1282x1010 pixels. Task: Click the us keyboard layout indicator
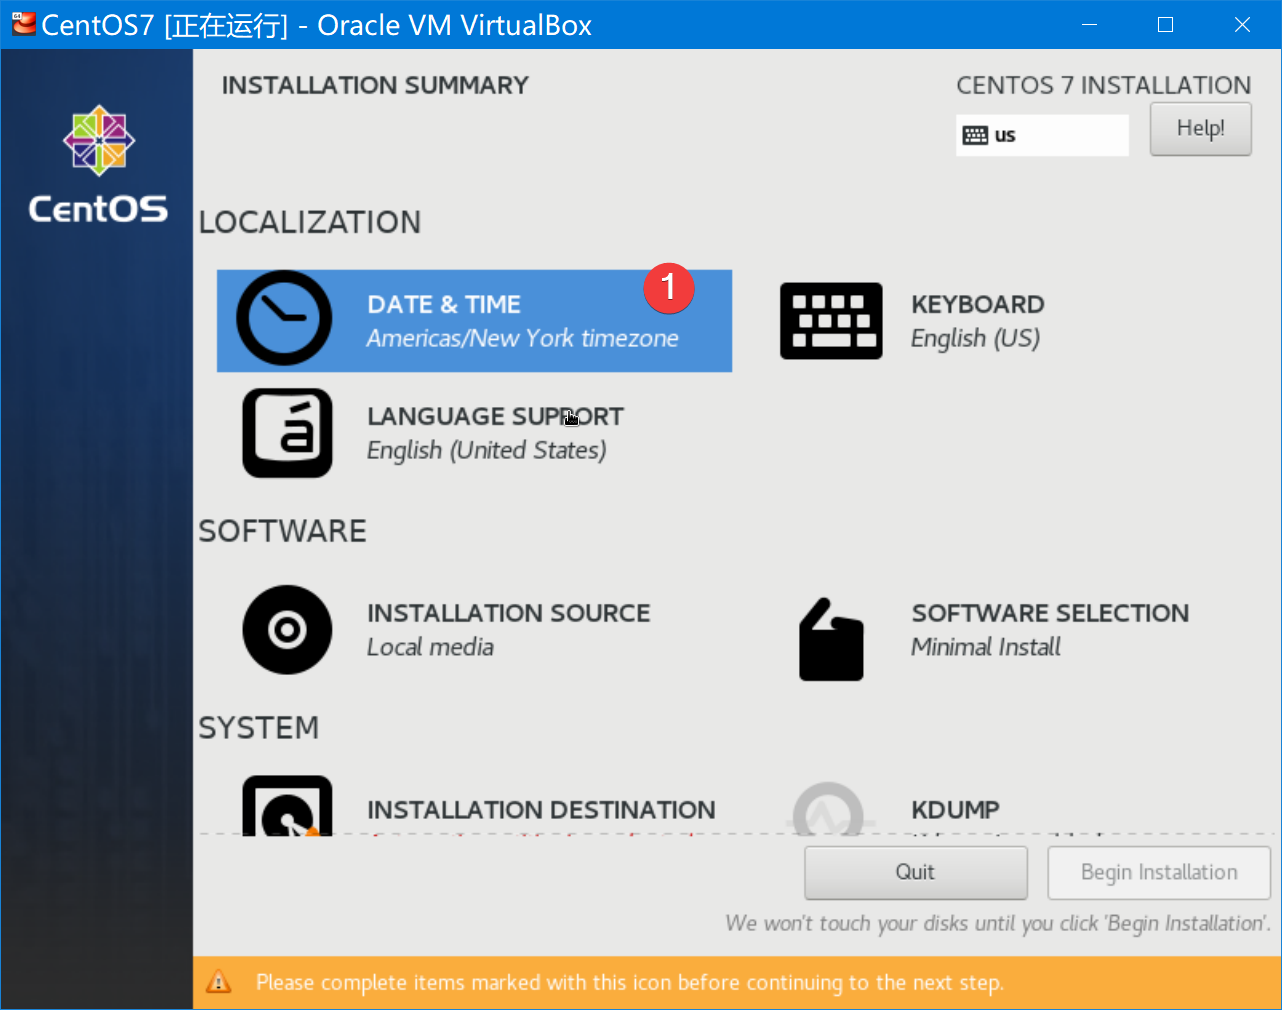pyautogui.click(x=1042, y=135)
